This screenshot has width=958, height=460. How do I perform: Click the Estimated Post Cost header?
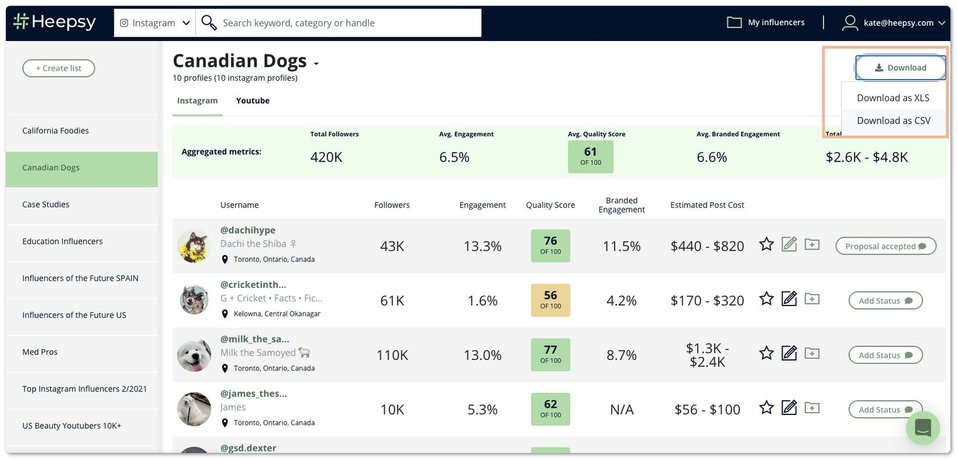point(708,205)
